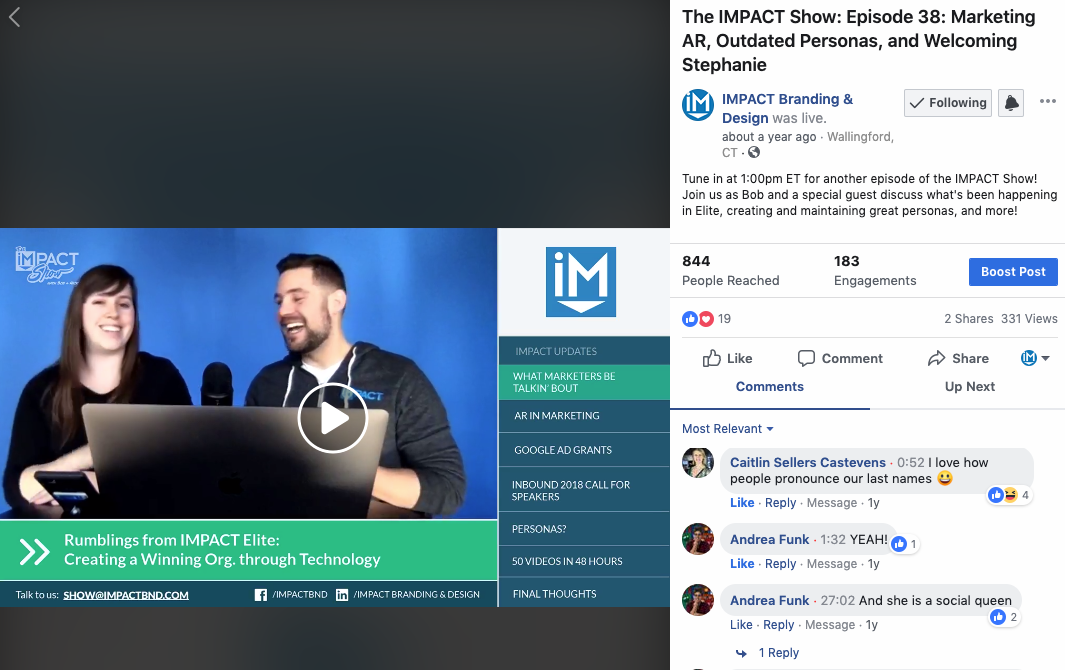Image resolution: width=1065 pixels, height=670 pixels.
Task: Click the 844 People Reached stat
Action: [x=731, y=271]
